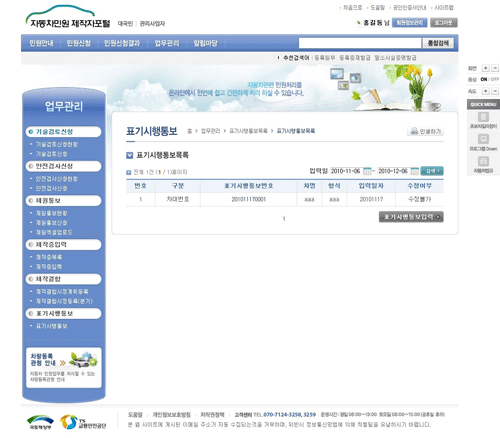This screenshot has height=438, width=500.
Task: Open the end-date calendar icon
Action: [x=414, y=171]
